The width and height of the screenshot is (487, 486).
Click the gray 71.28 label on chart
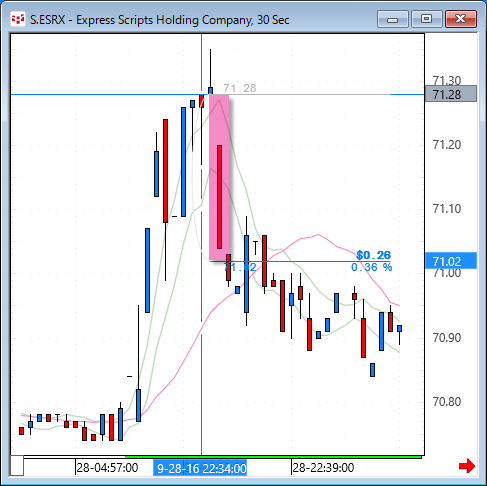click(x=240, y=88)
